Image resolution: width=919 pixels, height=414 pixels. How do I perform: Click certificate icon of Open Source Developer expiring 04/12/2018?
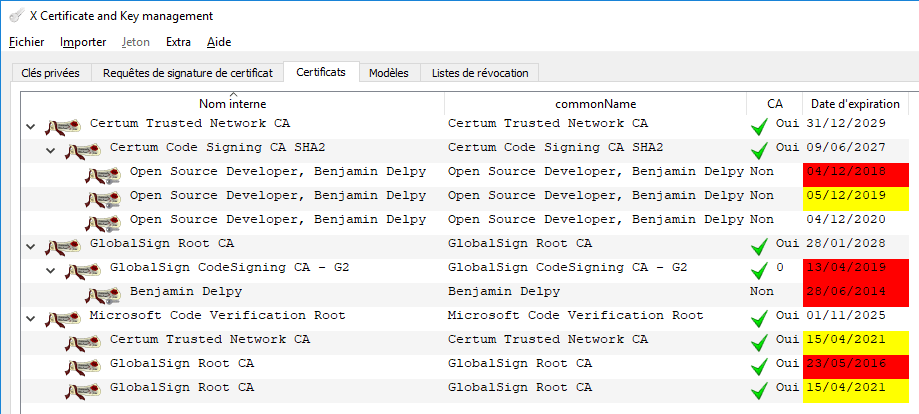click(103, 174)
